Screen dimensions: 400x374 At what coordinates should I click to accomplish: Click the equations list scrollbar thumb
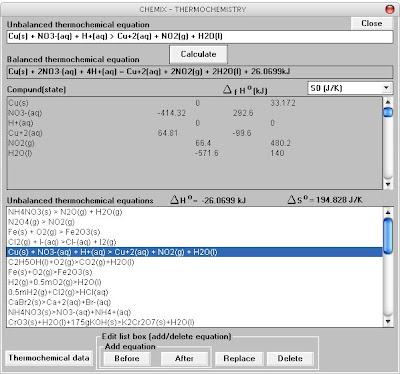coord(388,236)
